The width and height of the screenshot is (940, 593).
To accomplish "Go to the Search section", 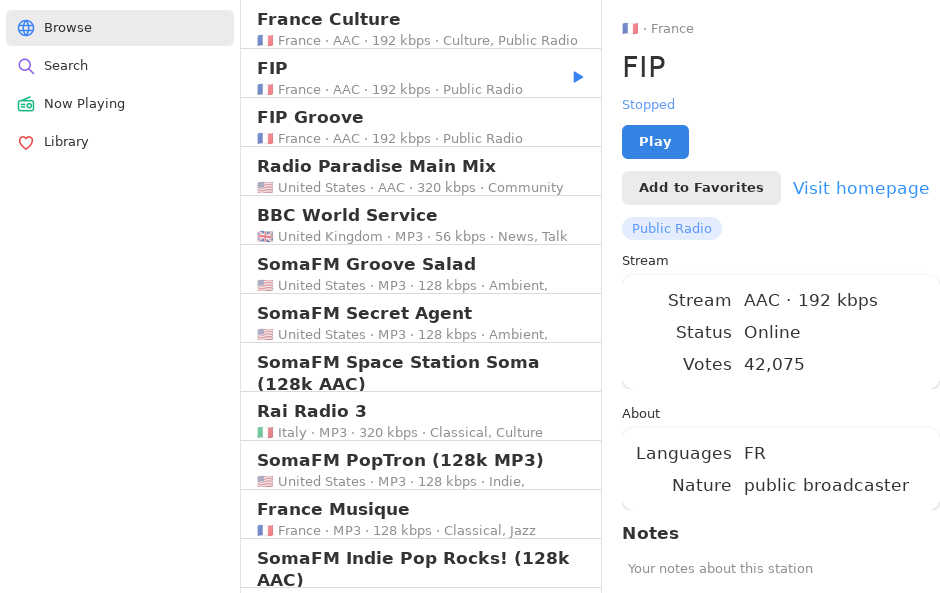I will [120, 66].
